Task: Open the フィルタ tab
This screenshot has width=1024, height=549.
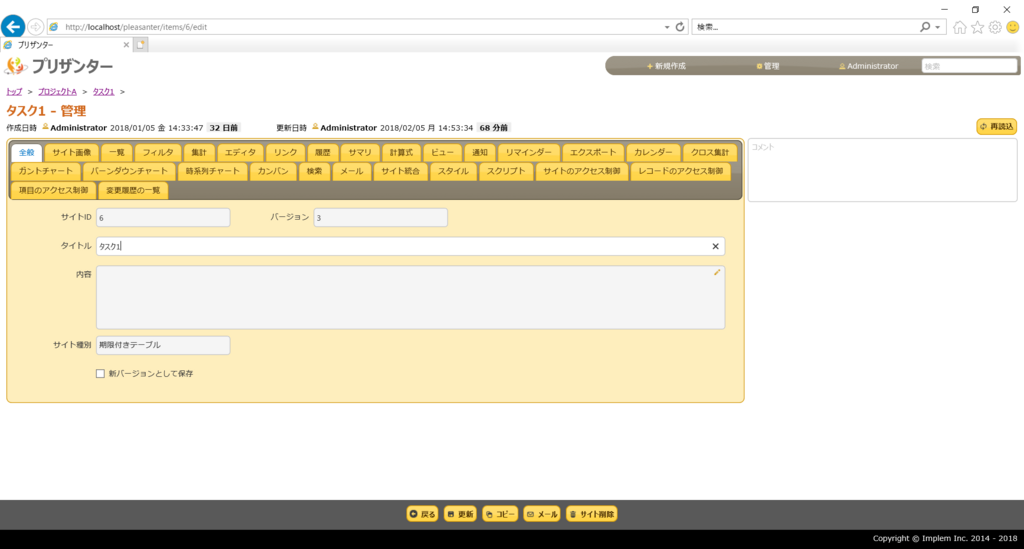Action: click(158, 152)
